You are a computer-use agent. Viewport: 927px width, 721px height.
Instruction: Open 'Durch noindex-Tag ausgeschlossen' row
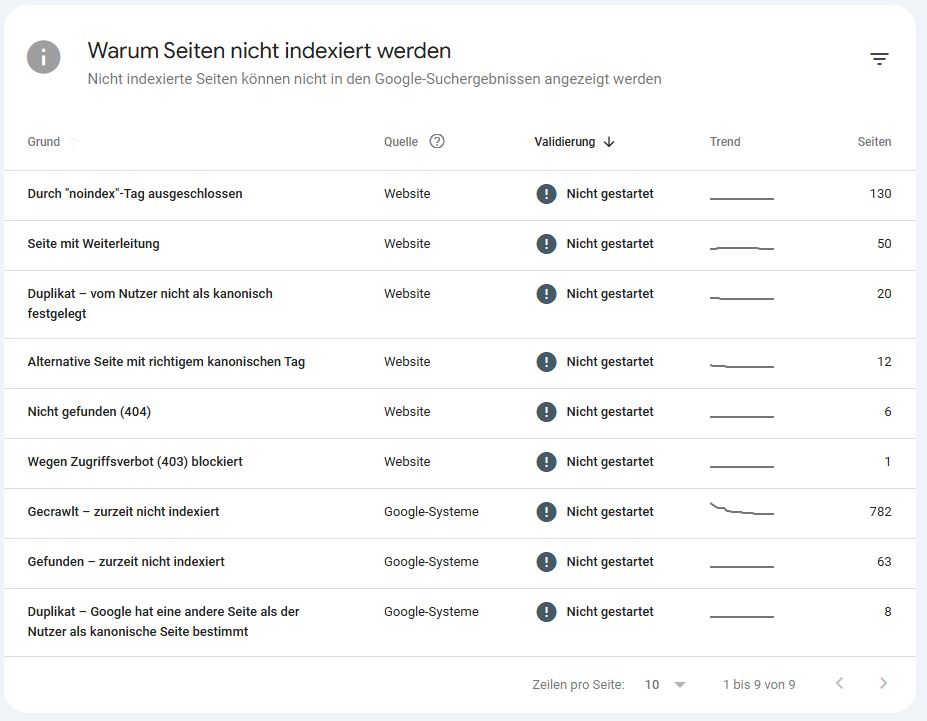(x=135, y=194)
